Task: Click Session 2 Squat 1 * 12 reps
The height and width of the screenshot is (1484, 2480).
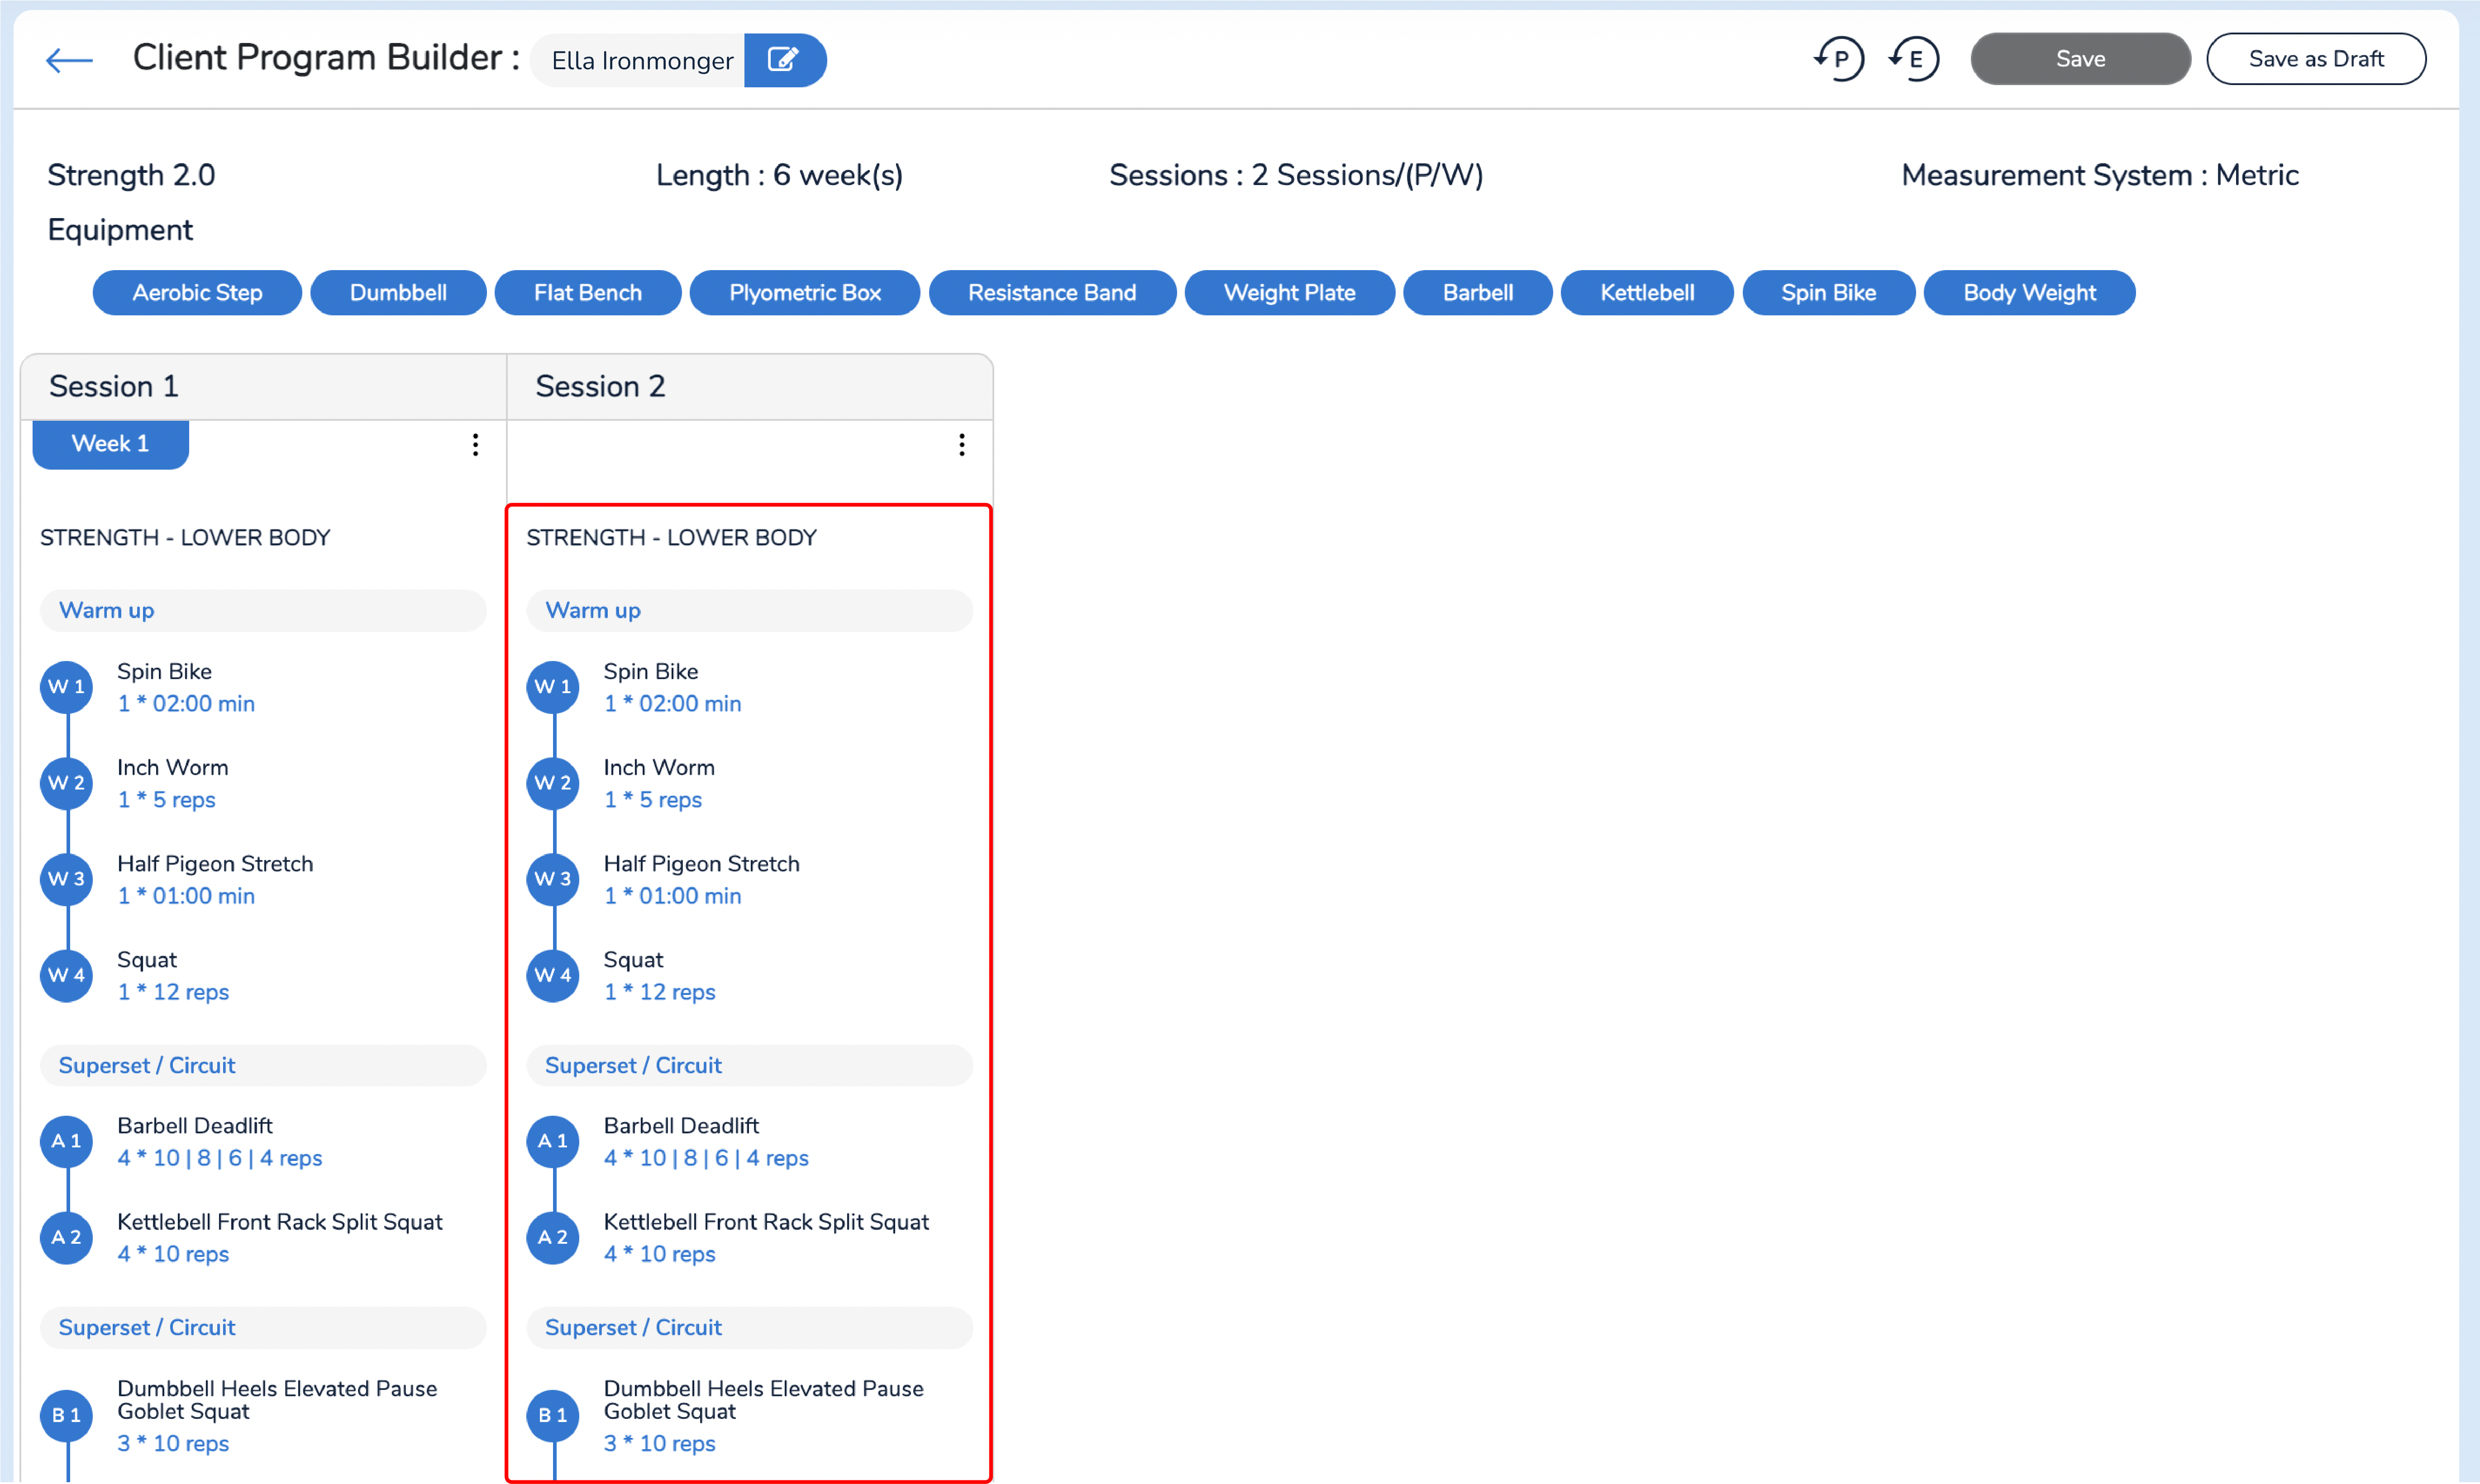Action: pyautogui.click(x=659, y=992)
